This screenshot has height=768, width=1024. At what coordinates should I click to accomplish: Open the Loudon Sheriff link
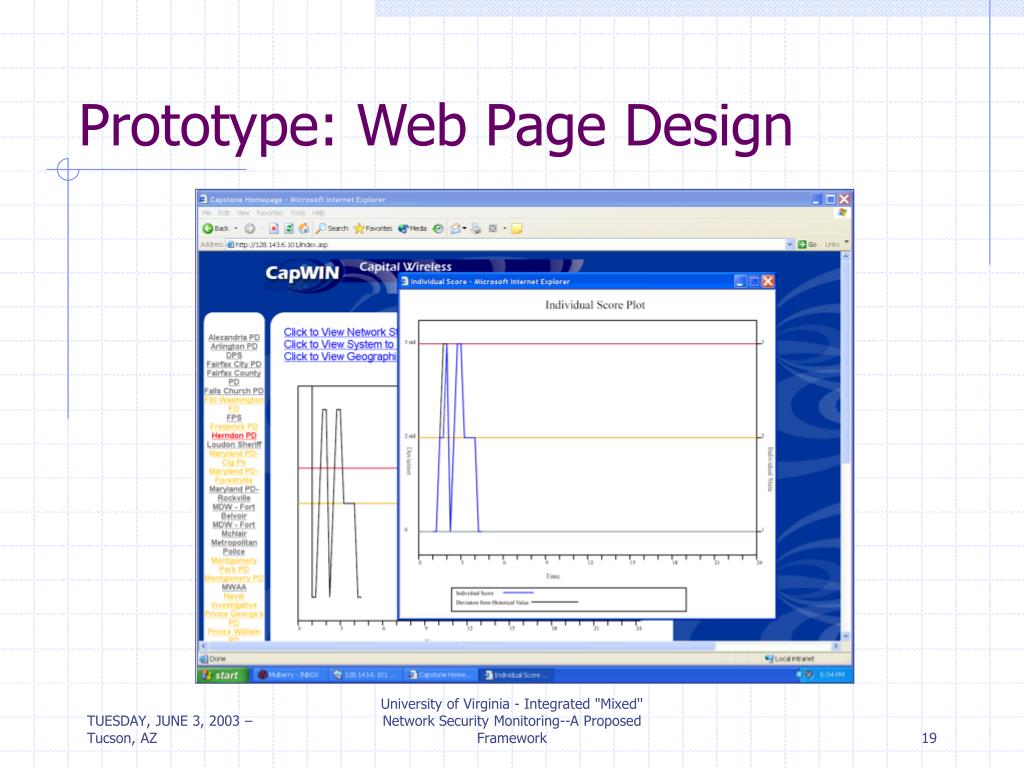tap(234, 445)
